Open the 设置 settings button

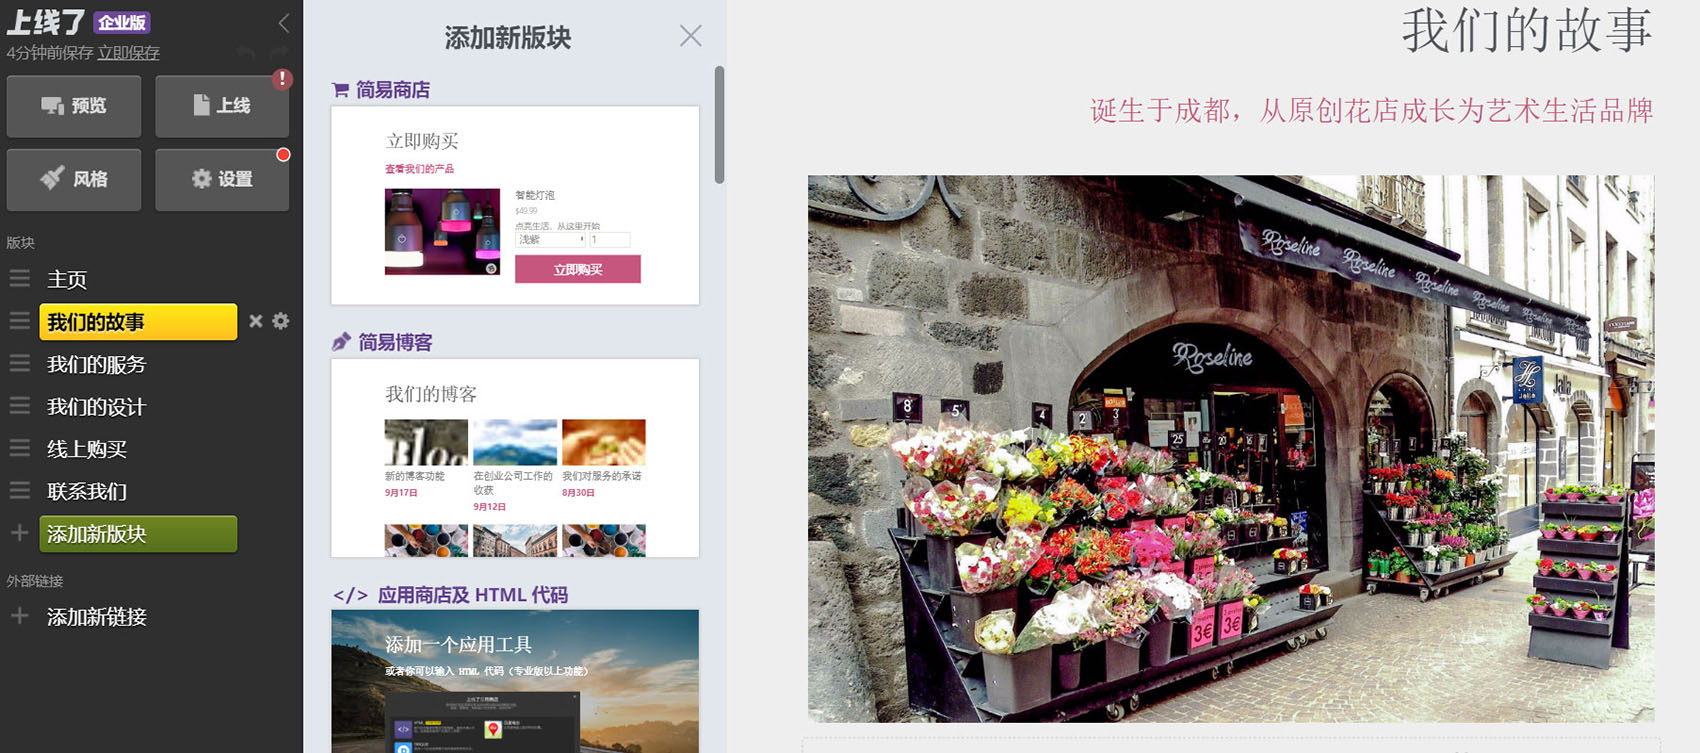click(x=222, y=180)
